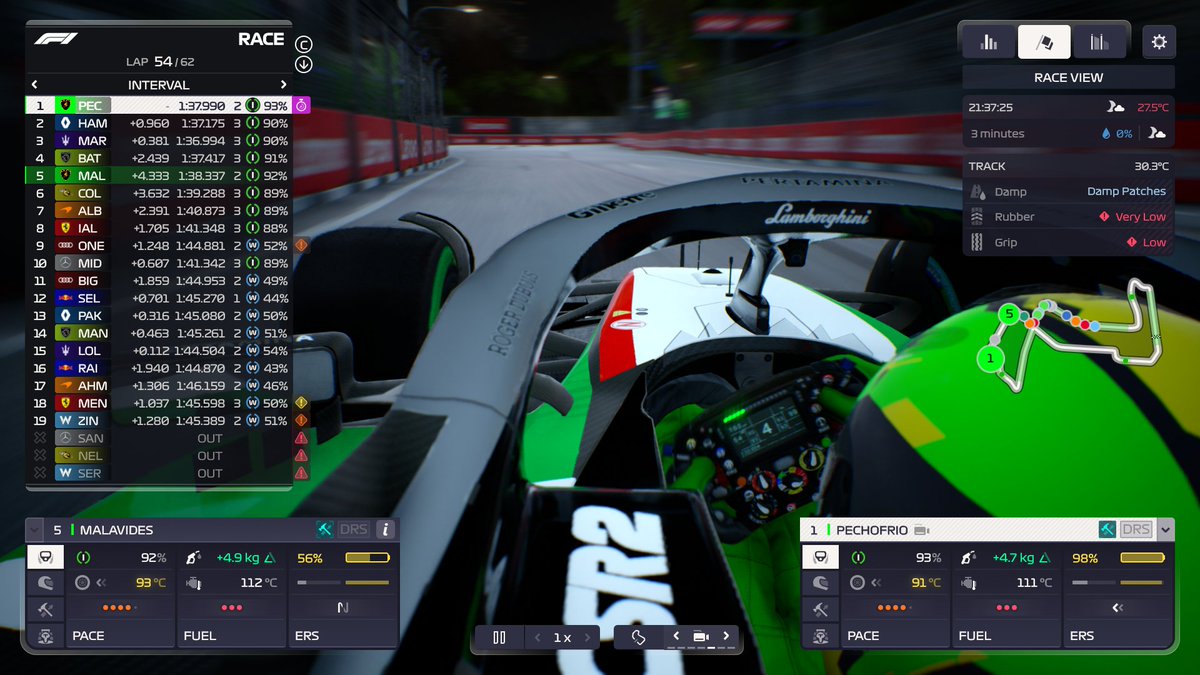1200x675 pixels.
Task: Switch to the bar chart data tab
Action: pyautogui.click(x=990, y=42)
